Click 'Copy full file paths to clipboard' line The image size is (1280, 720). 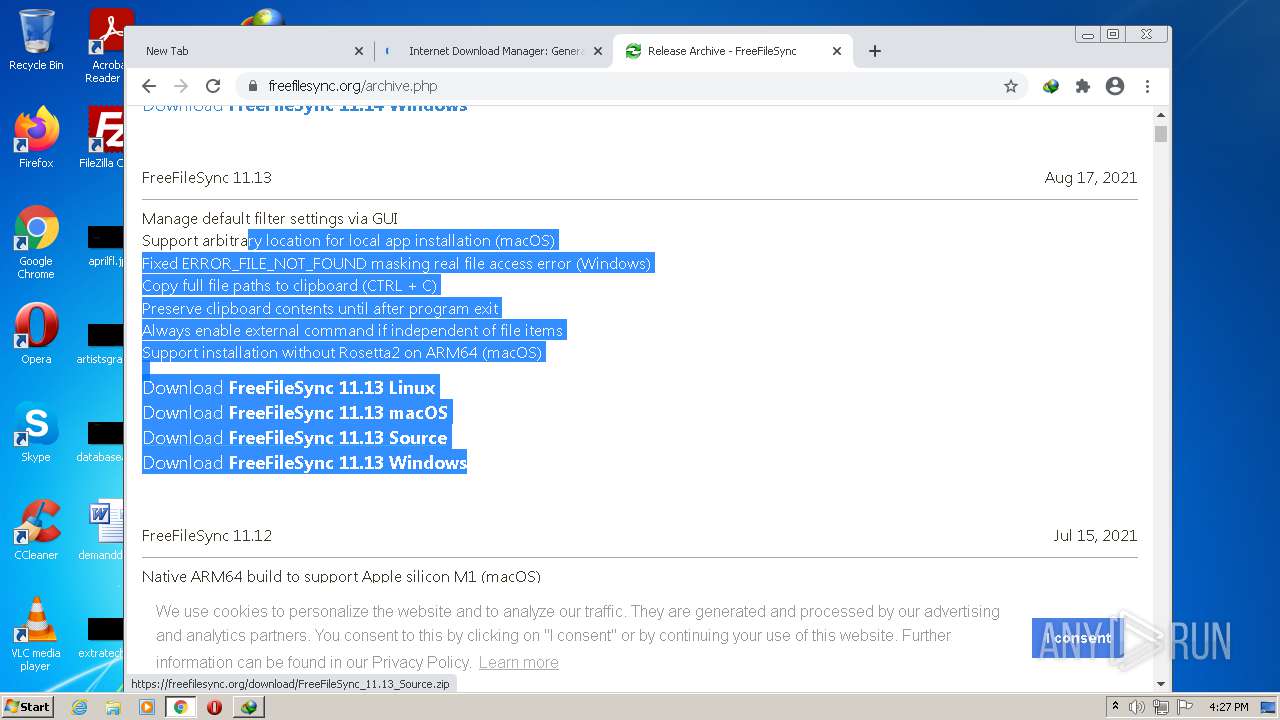[290, 286]
